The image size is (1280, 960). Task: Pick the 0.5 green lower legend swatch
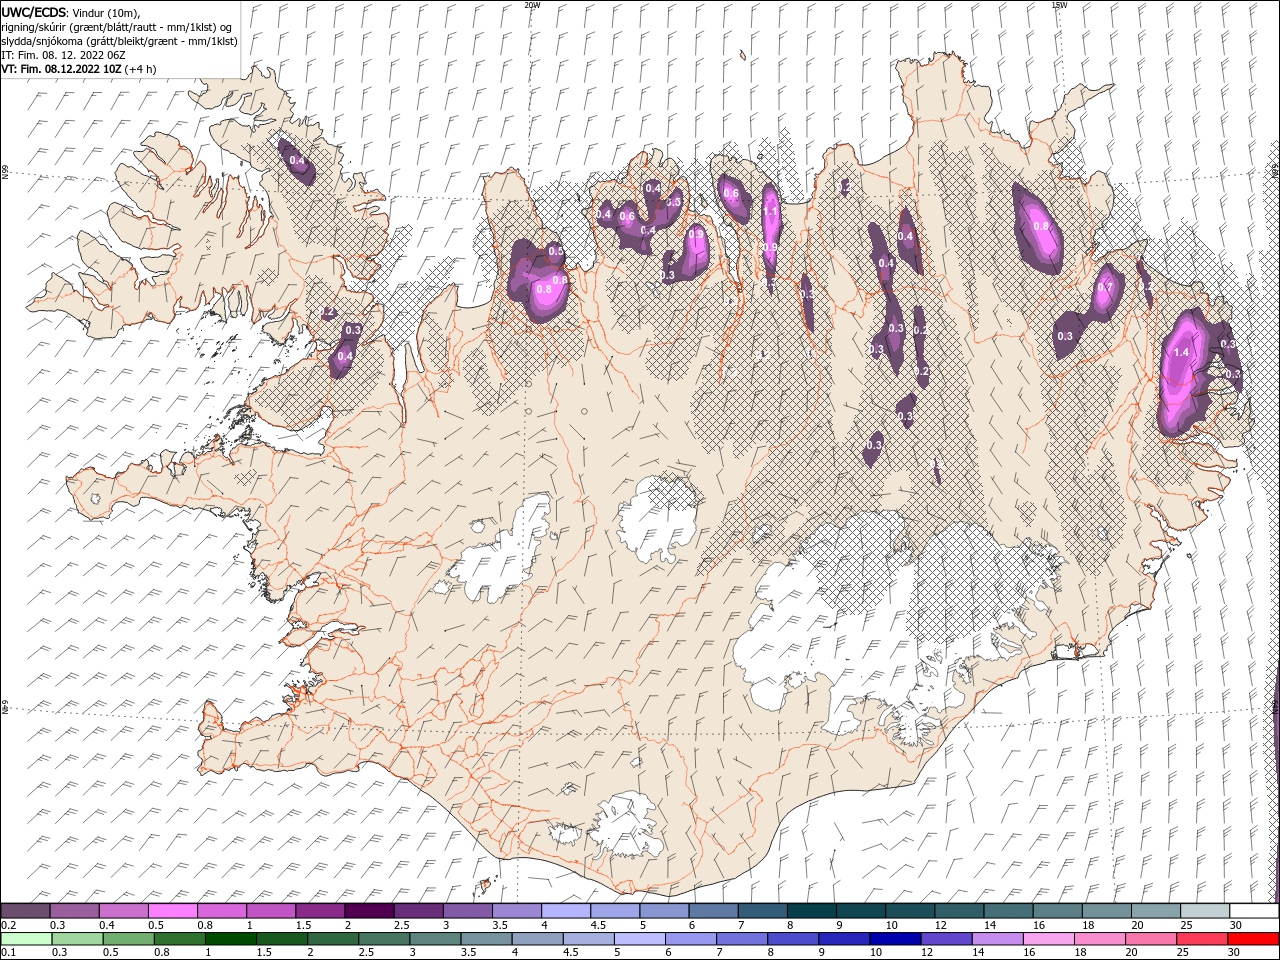(129, 939)
